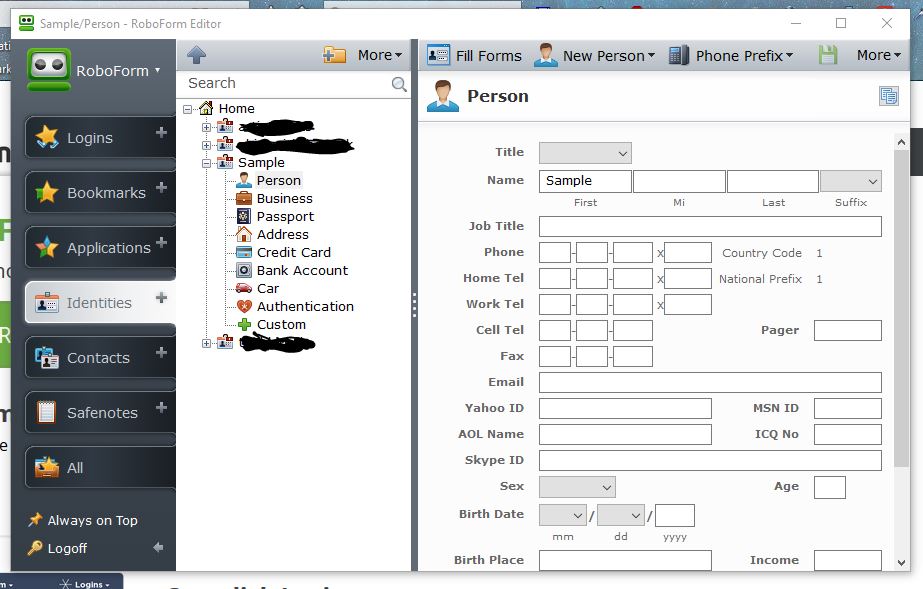Viewport: 923px width, 589px height.
Task: Click the green Save disk icon
Action: [828, 55]
